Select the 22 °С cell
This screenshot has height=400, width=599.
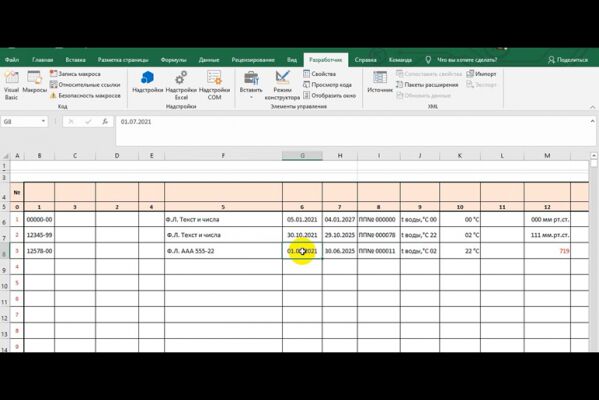pos(460,251)
